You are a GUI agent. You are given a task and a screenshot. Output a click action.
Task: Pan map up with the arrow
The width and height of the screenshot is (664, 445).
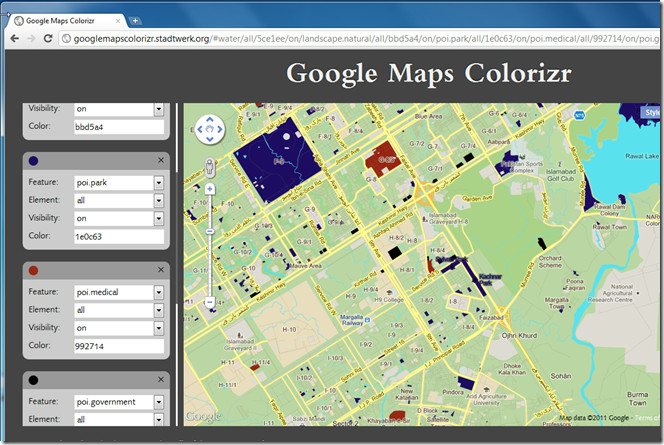[x=210, y=120]
